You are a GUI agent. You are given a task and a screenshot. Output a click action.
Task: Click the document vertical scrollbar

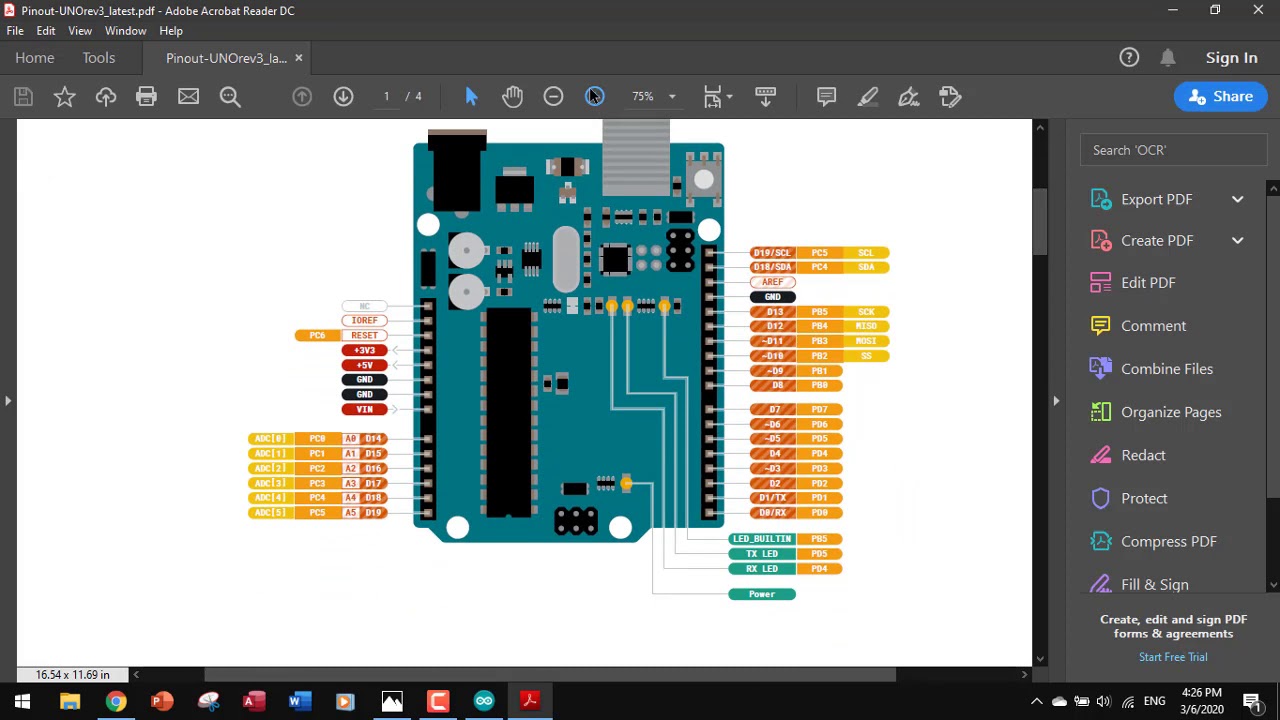click(x=1040, y=220)
